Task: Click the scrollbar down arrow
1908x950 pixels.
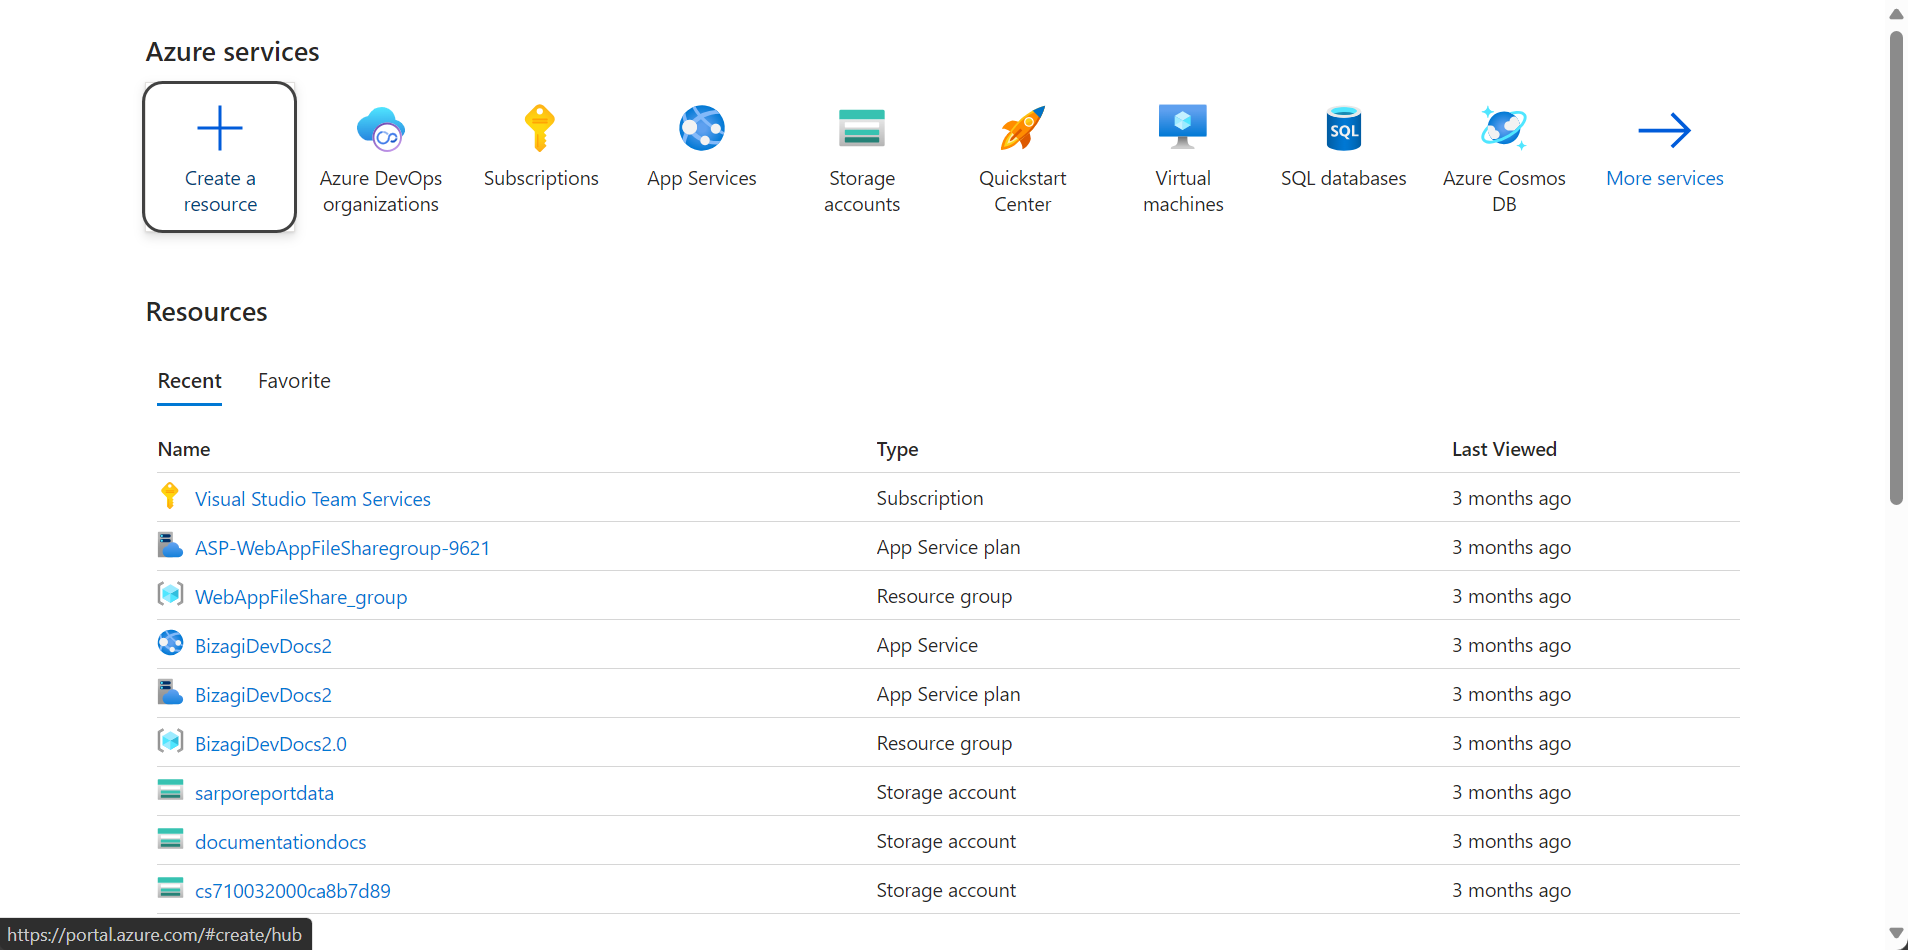Action: pos(1896,932)
